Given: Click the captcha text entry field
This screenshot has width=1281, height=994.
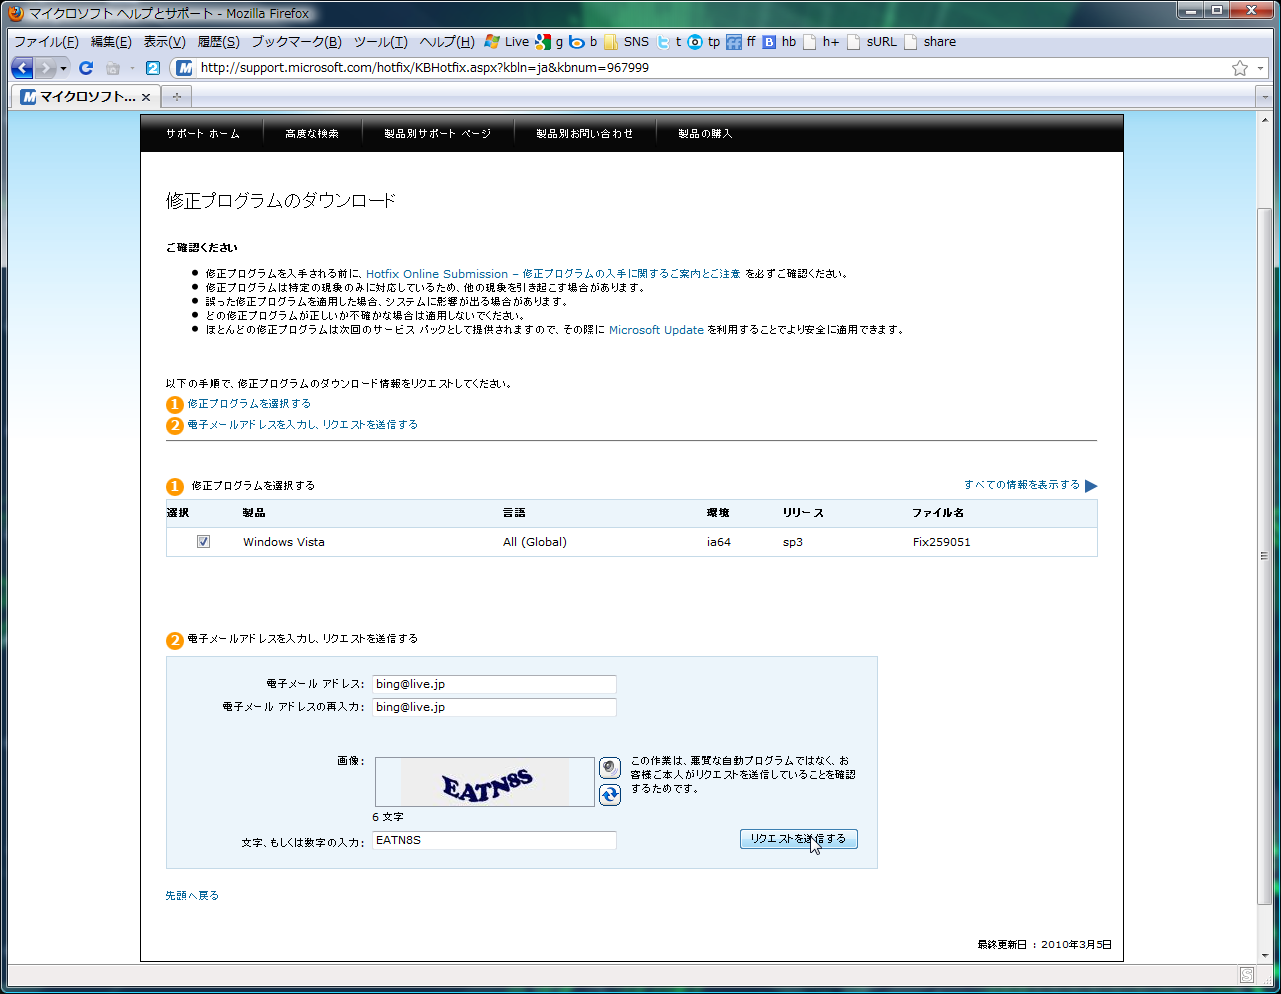Looking at the screenshot, I should click(494, 840).
